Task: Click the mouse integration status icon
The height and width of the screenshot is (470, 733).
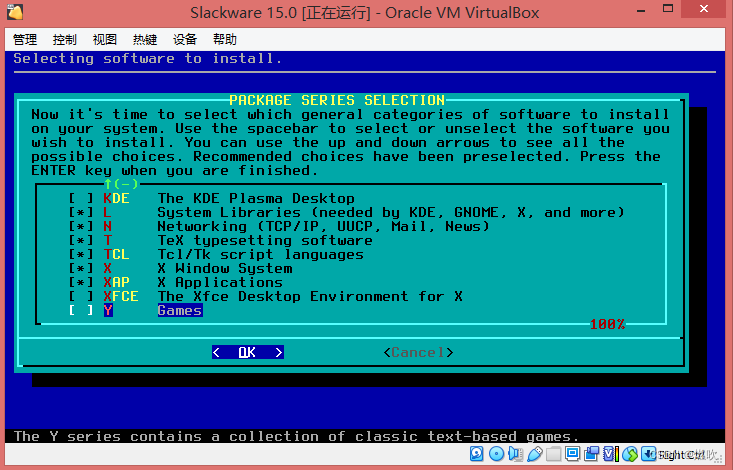Action: (x=630, y=454)
